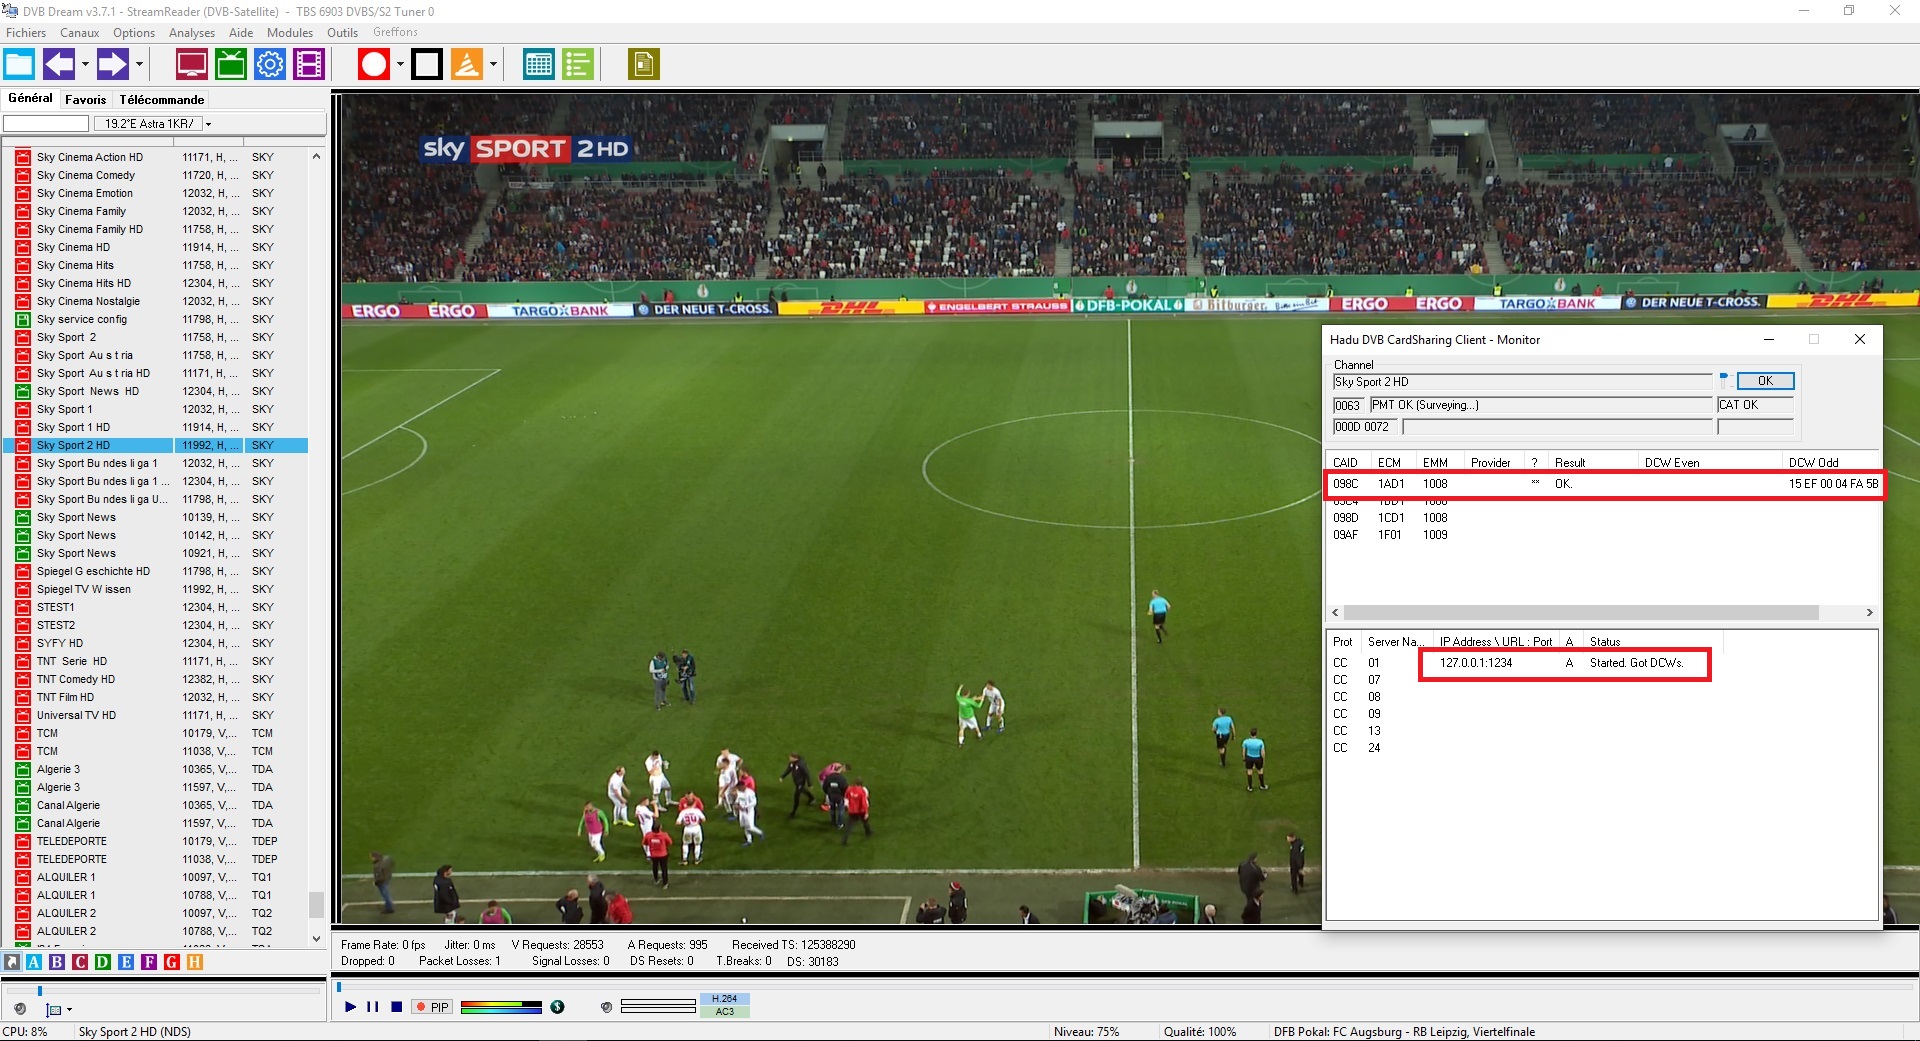Click the olive document toolbar icon

point(644,65)
